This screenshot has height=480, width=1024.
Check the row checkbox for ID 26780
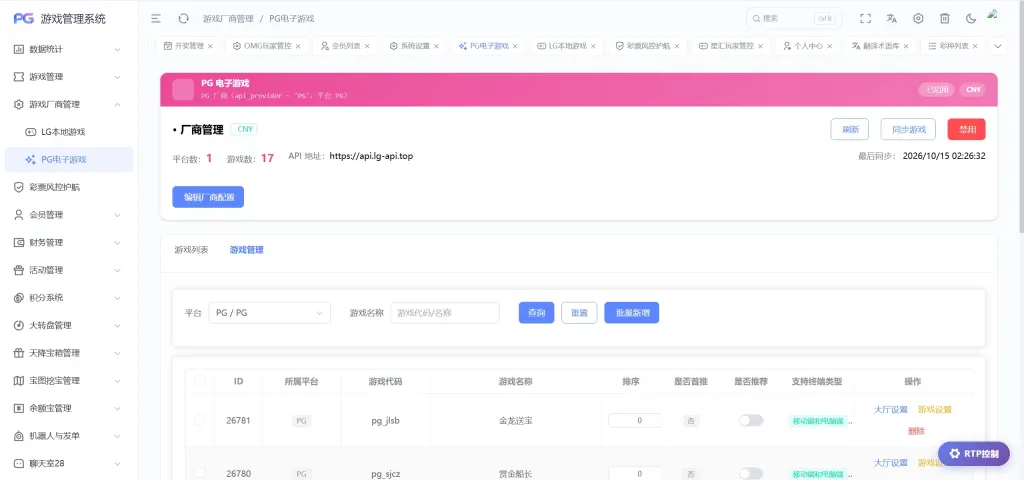[x=200, y=473]
